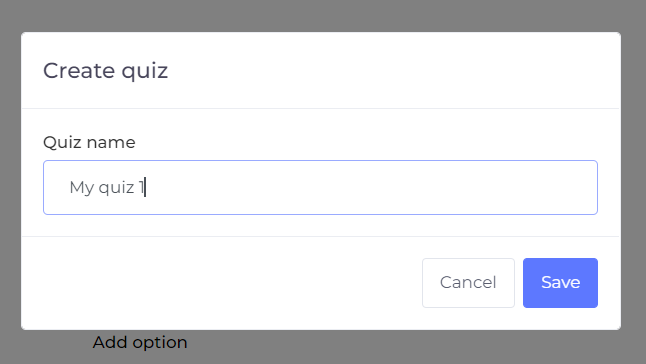Viewport: 646px width, 364px height.
Task: Click empty area inside Quiz name box
Action: 371,187
